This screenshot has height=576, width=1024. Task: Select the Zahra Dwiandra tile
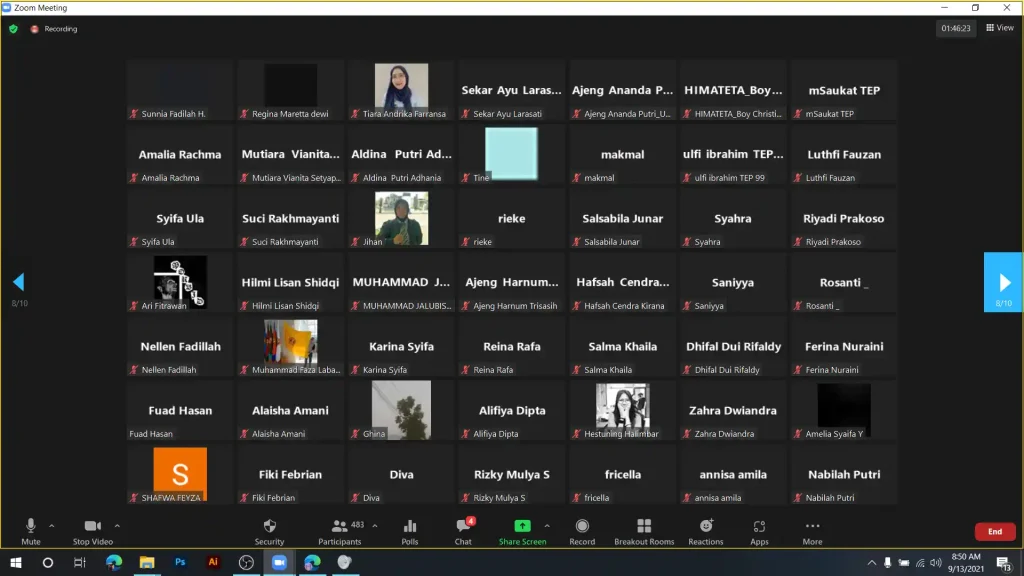click(x=733, y=411)
